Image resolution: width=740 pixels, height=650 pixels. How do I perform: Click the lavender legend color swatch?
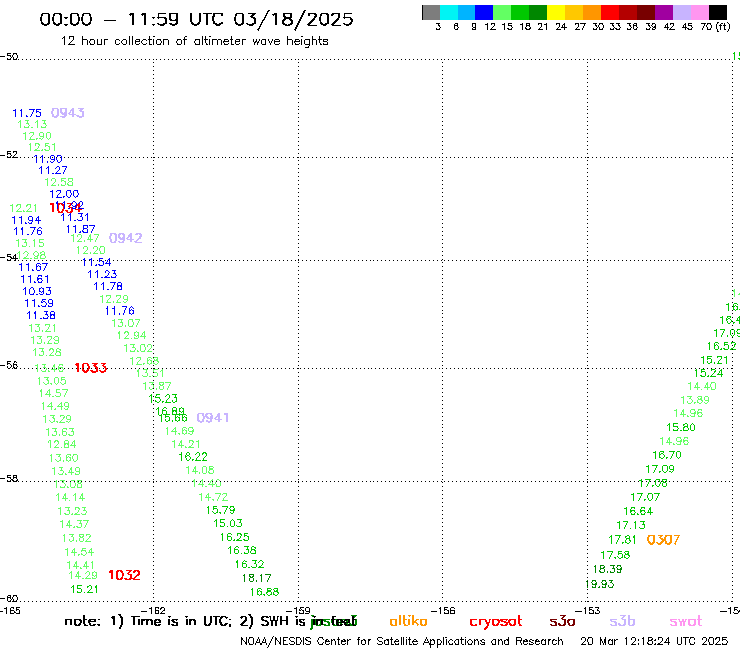point(681,12)
